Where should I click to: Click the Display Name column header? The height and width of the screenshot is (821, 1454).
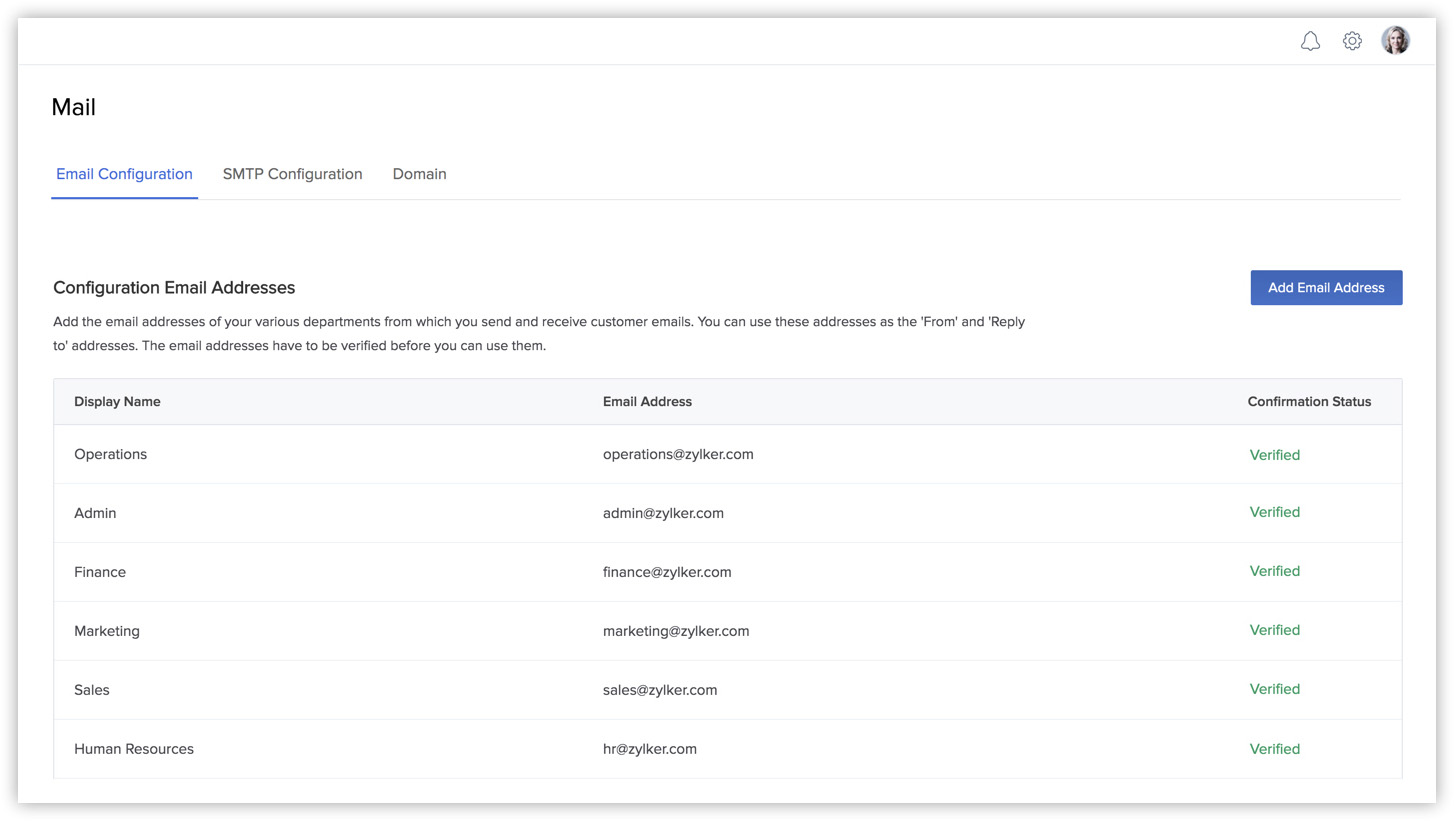[x=117, y=401]
